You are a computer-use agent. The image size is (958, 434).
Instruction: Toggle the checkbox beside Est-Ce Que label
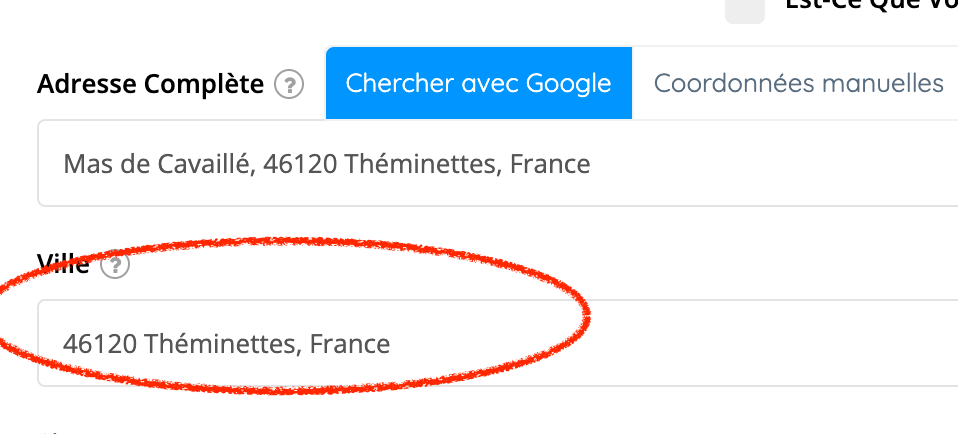click(x=745, y=9)
